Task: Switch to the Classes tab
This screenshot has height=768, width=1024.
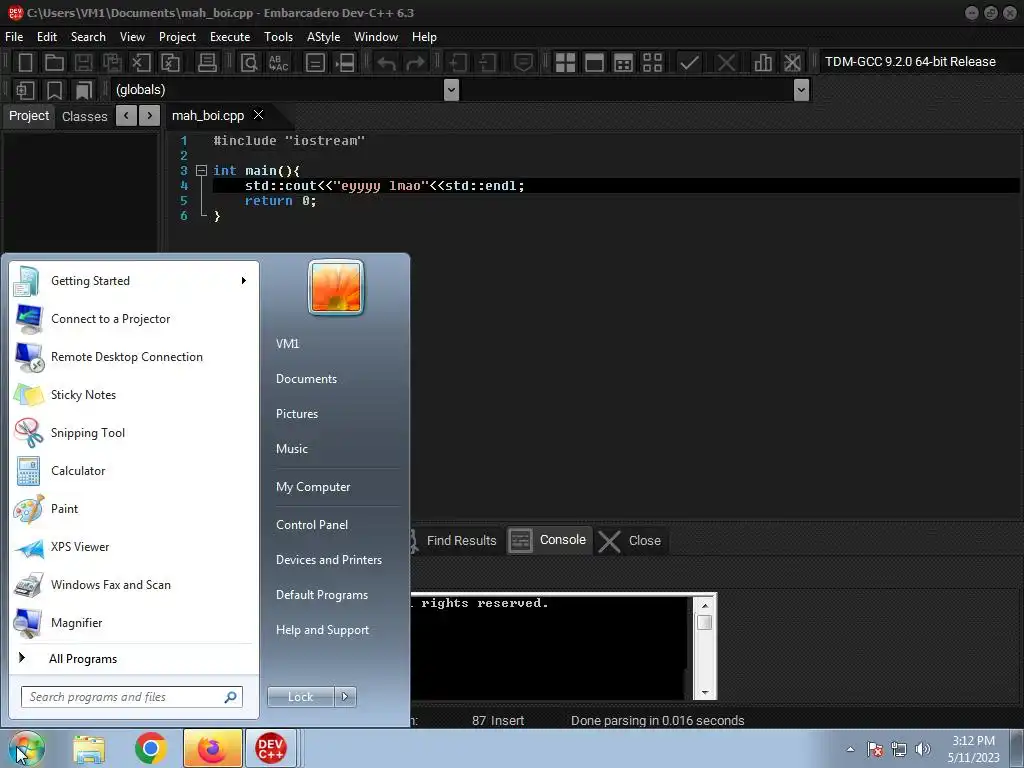Action: (x=84, y=116)
